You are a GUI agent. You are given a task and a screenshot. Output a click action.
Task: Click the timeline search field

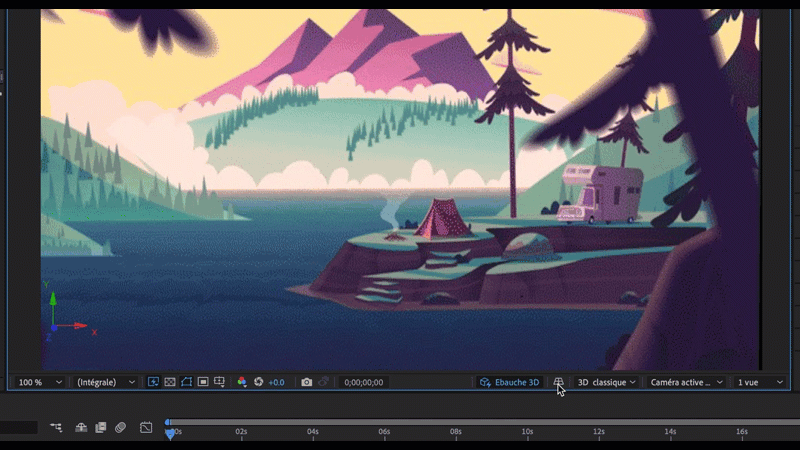[18, 427]
